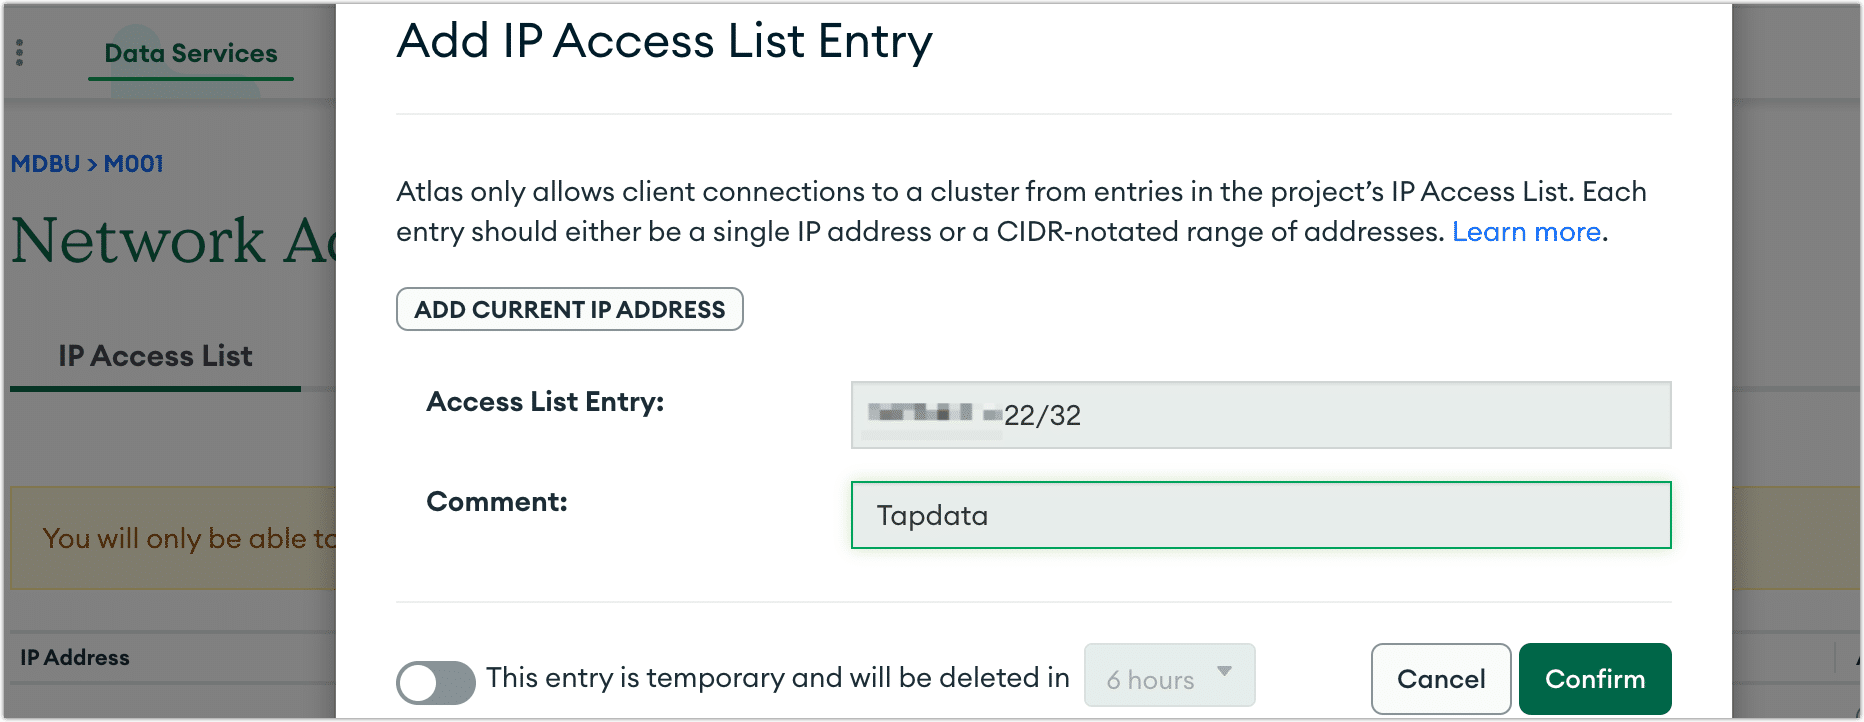Screen dimensions: 1864x722
Task: Cancel the Add IP Access List Entry dialog
Action: tap(1441, 679)
